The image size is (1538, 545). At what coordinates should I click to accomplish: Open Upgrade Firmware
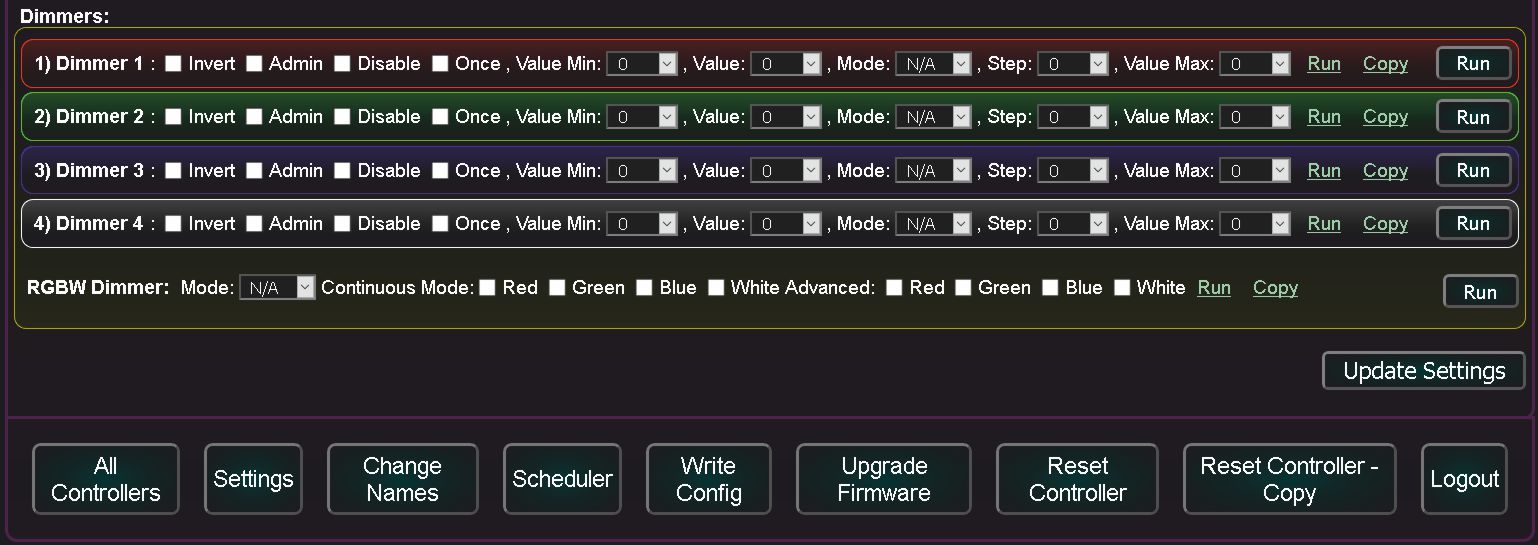[884, 479]
